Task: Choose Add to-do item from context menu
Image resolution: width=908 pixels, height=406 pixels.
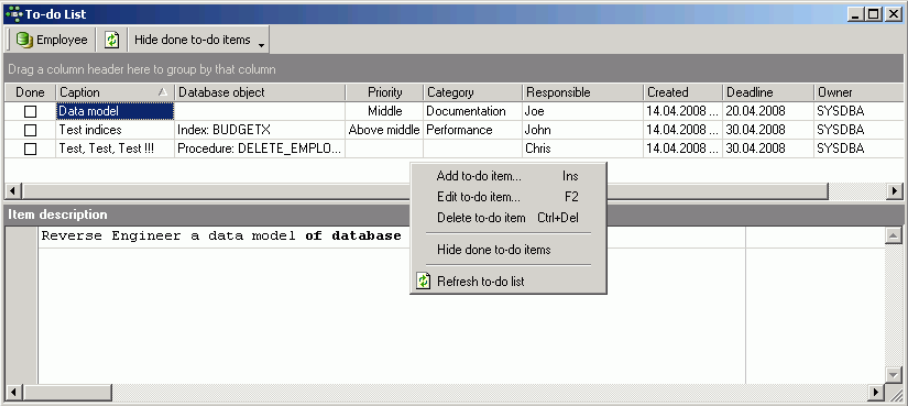Action: [479, 177]
